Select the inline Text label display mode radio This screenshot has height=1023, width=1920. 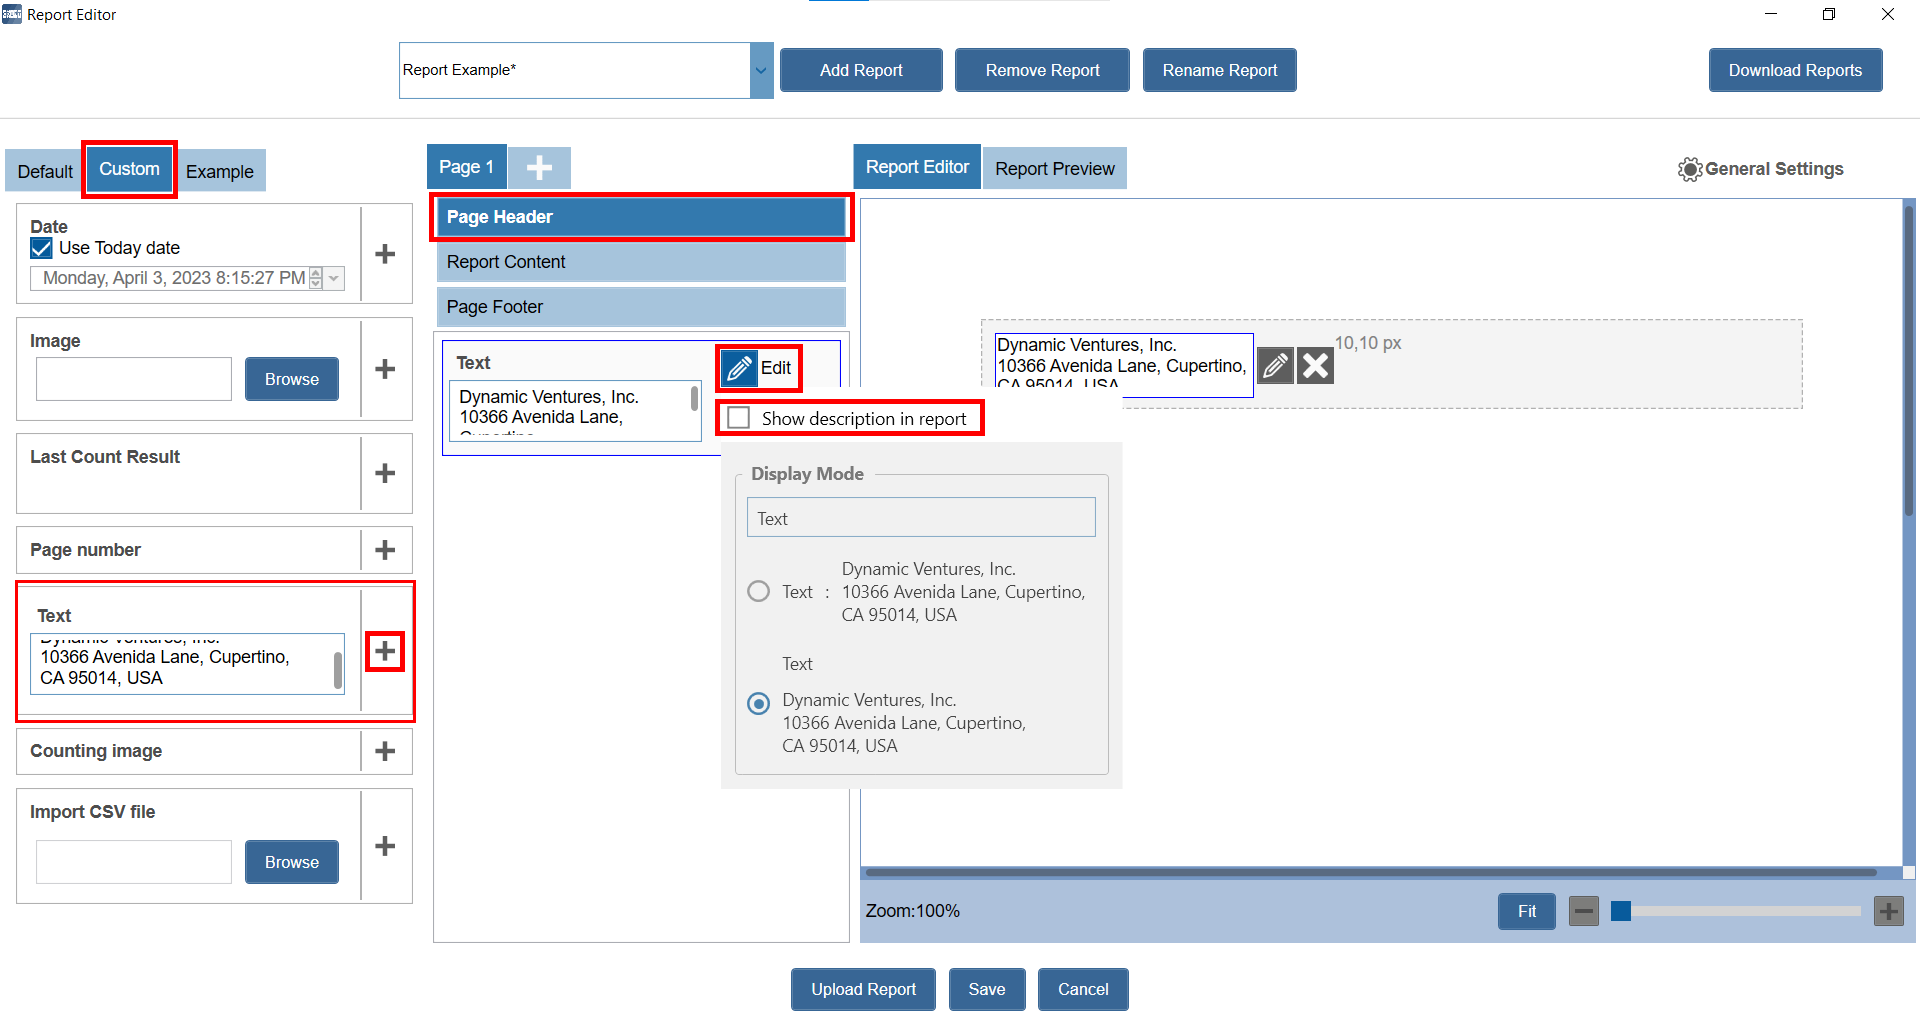coord(759,591)
